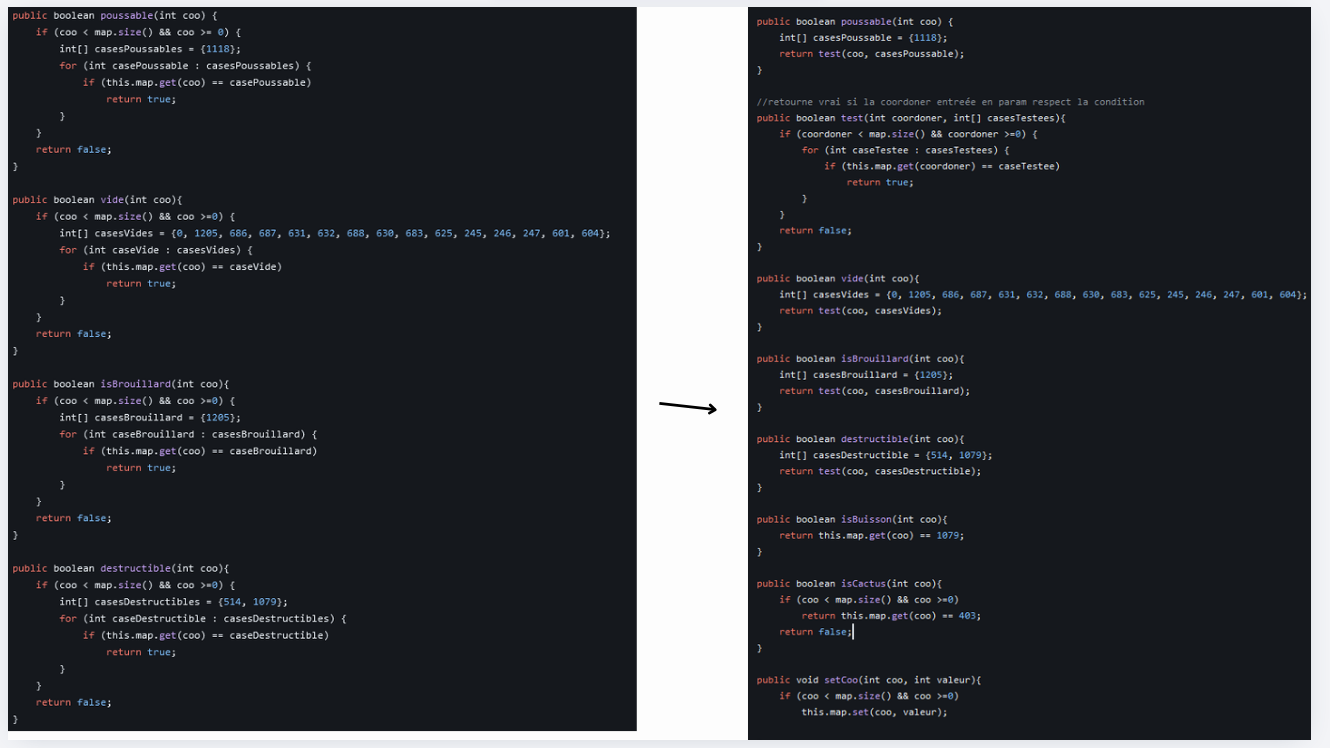Click 'return test(coo, casesPoussable);'
Viewport: 1330px width, 748px height.
point(872,54)
